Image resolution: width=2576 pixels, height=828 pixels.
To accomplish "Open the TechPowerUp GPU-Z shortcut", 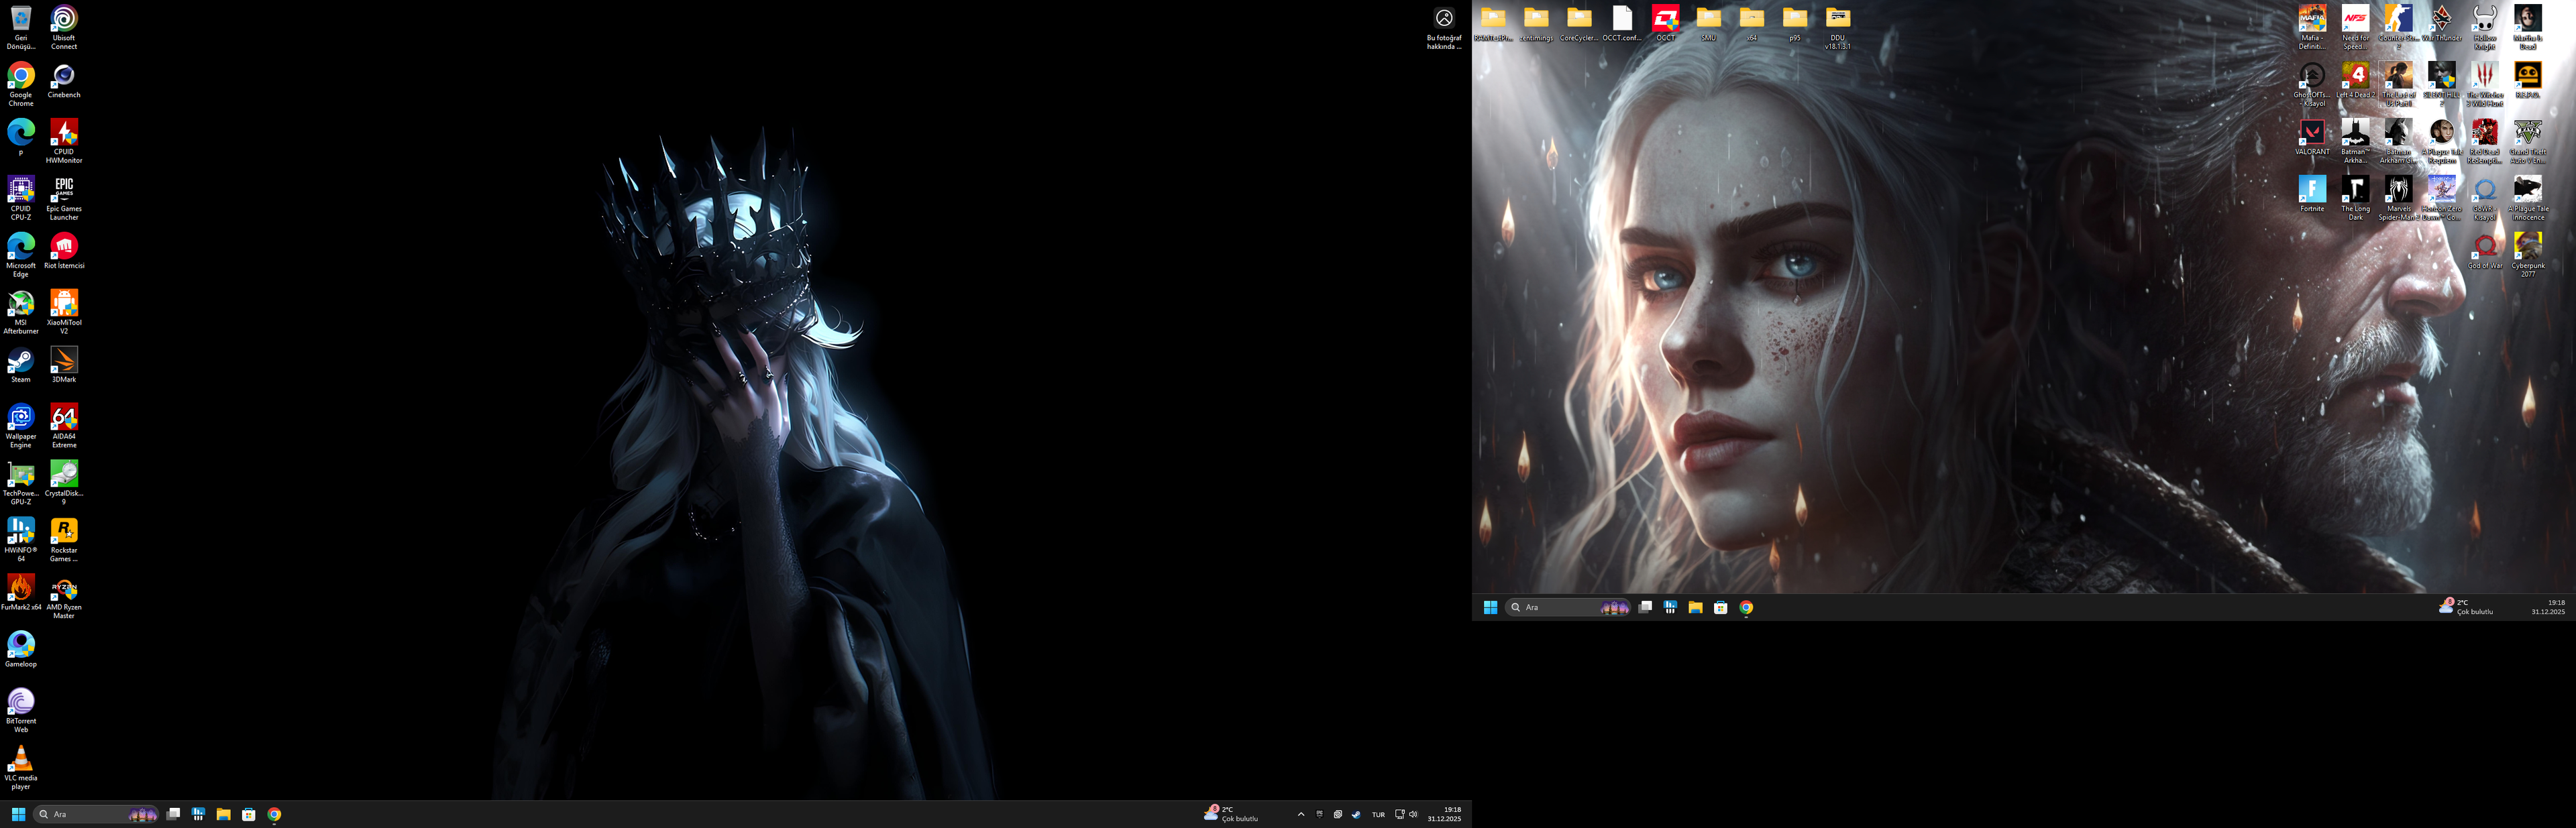I will pos(21,484).
